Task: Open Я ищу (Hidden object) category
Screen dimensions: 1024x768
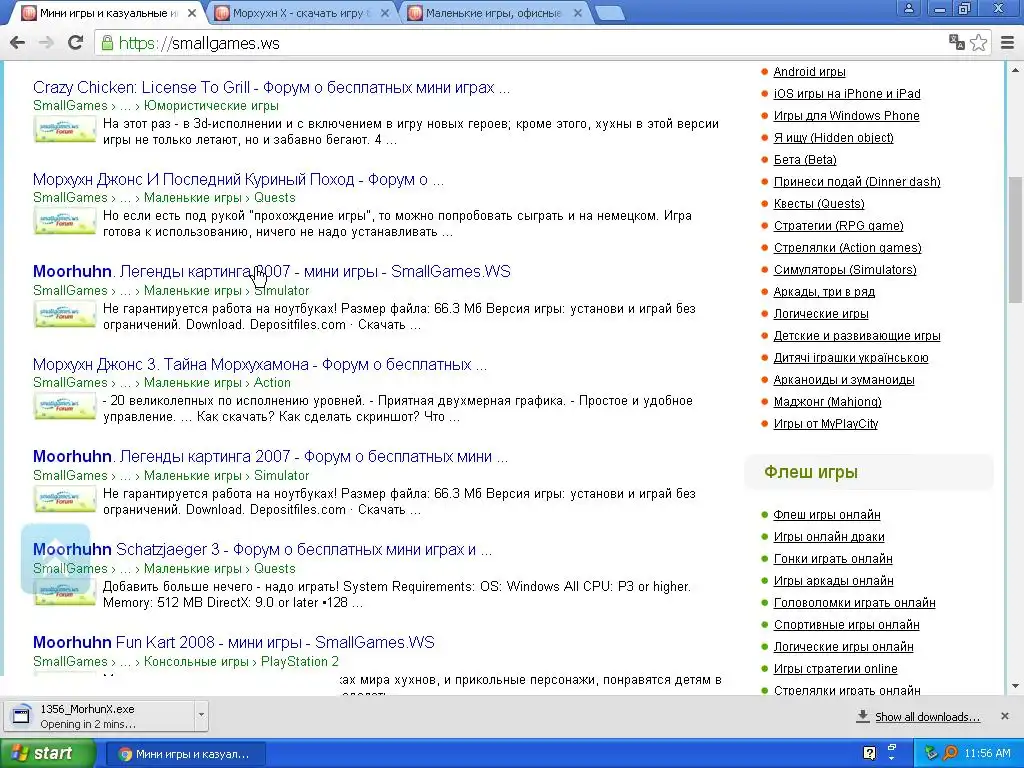Action: pyautogui.click(x=833, y=138)
